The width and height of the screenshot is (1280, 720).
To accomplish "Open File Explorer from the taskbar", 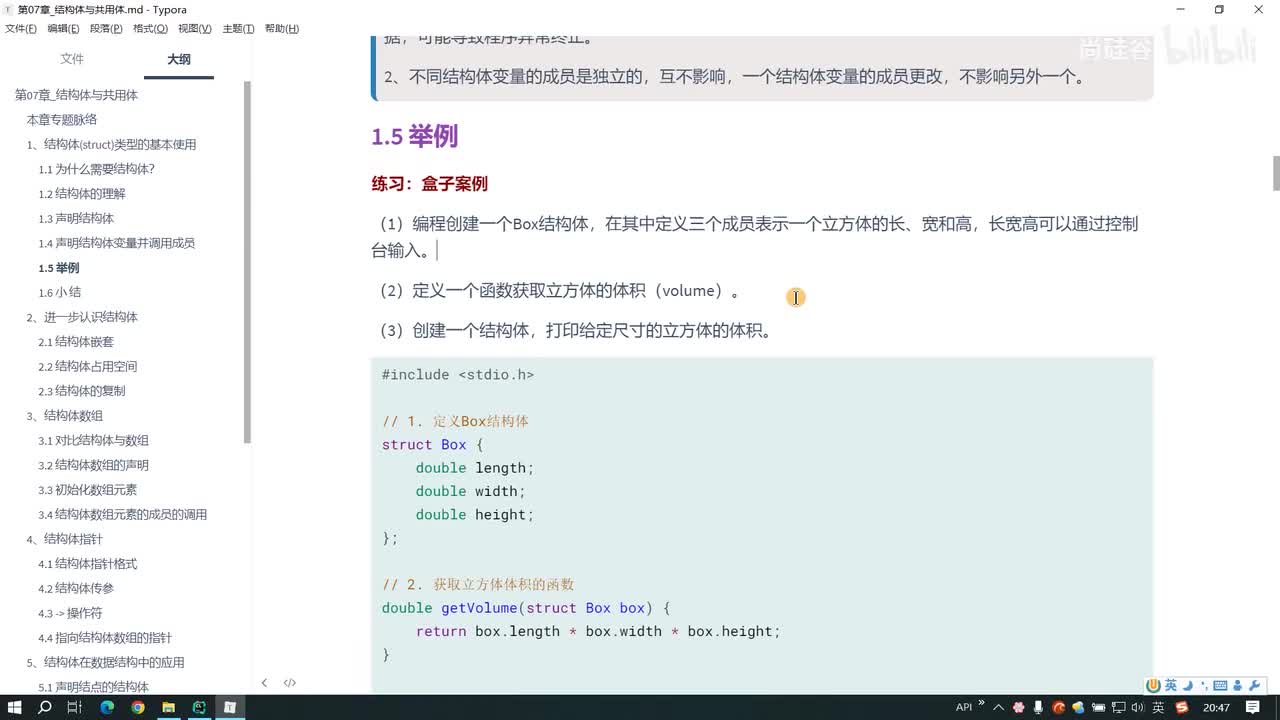I will (169, 707).
